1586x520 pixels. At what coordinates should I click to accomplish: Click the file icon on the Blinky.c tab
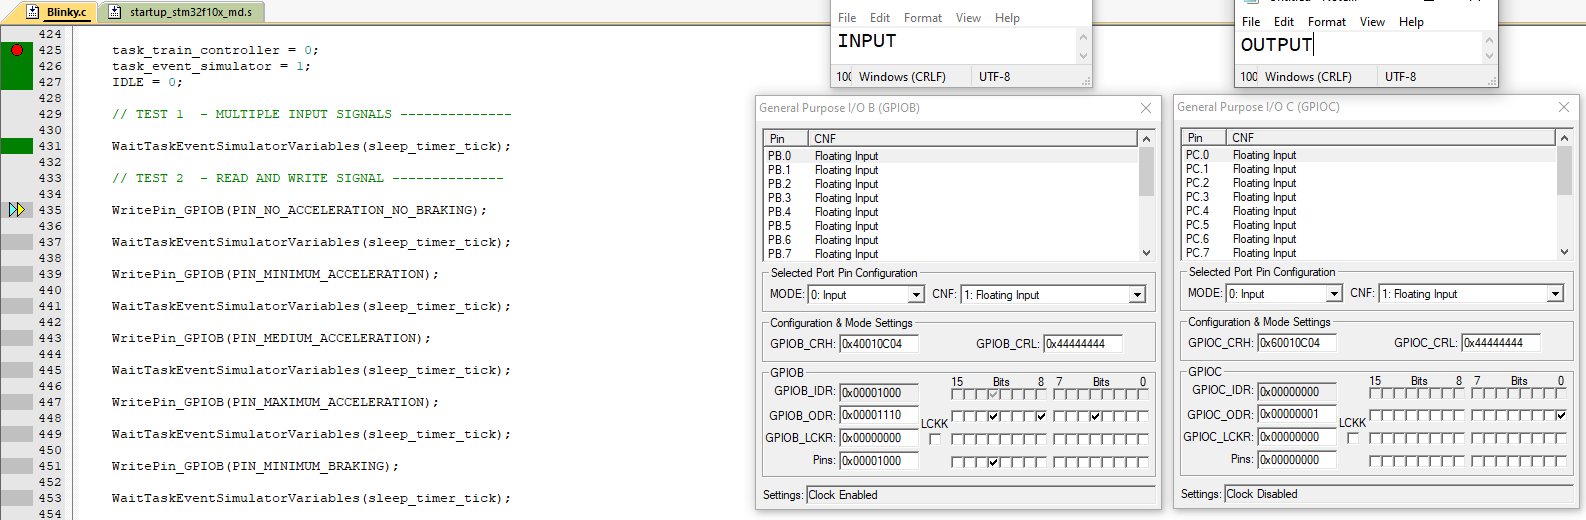(x=33, y=12)
